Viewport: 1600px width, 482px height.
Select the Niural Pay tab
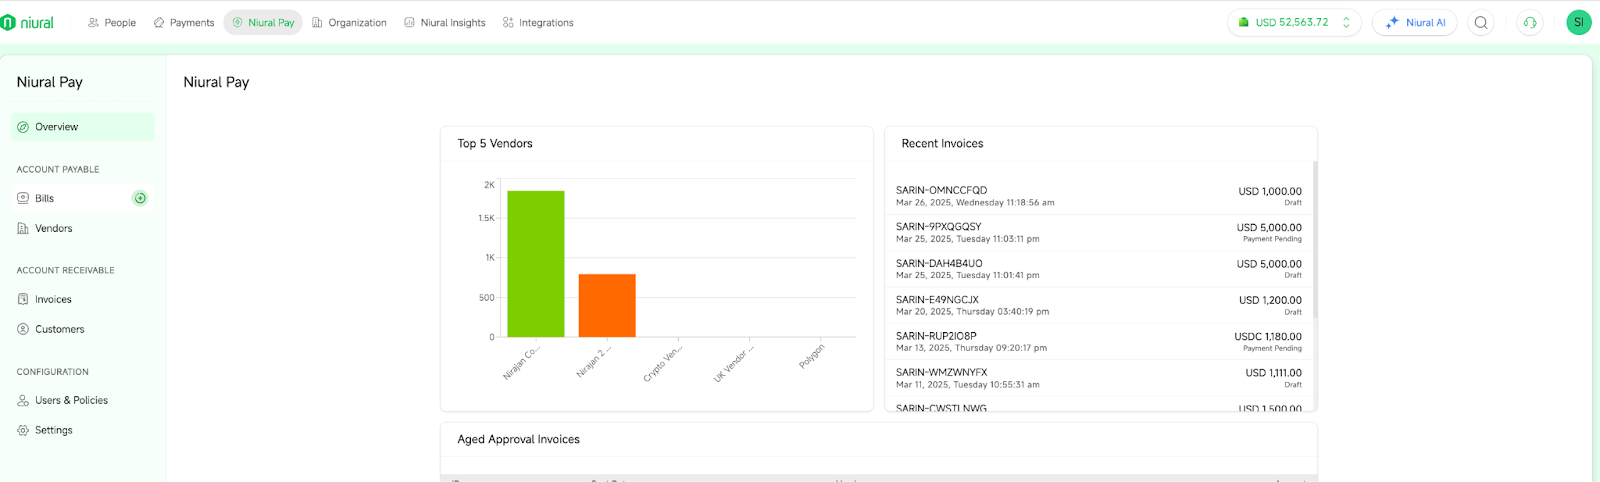point(263,22)
